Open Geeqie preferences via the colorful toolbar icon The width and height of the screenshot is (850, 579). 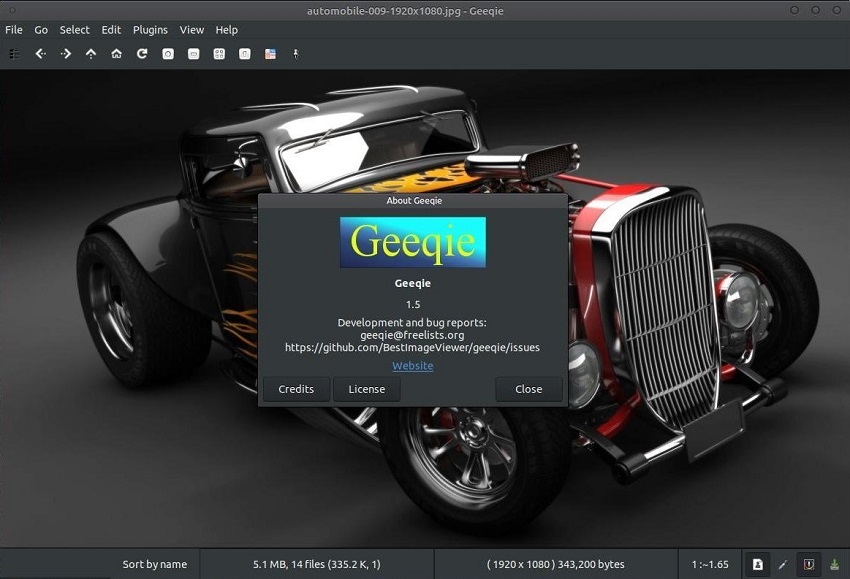270,54
